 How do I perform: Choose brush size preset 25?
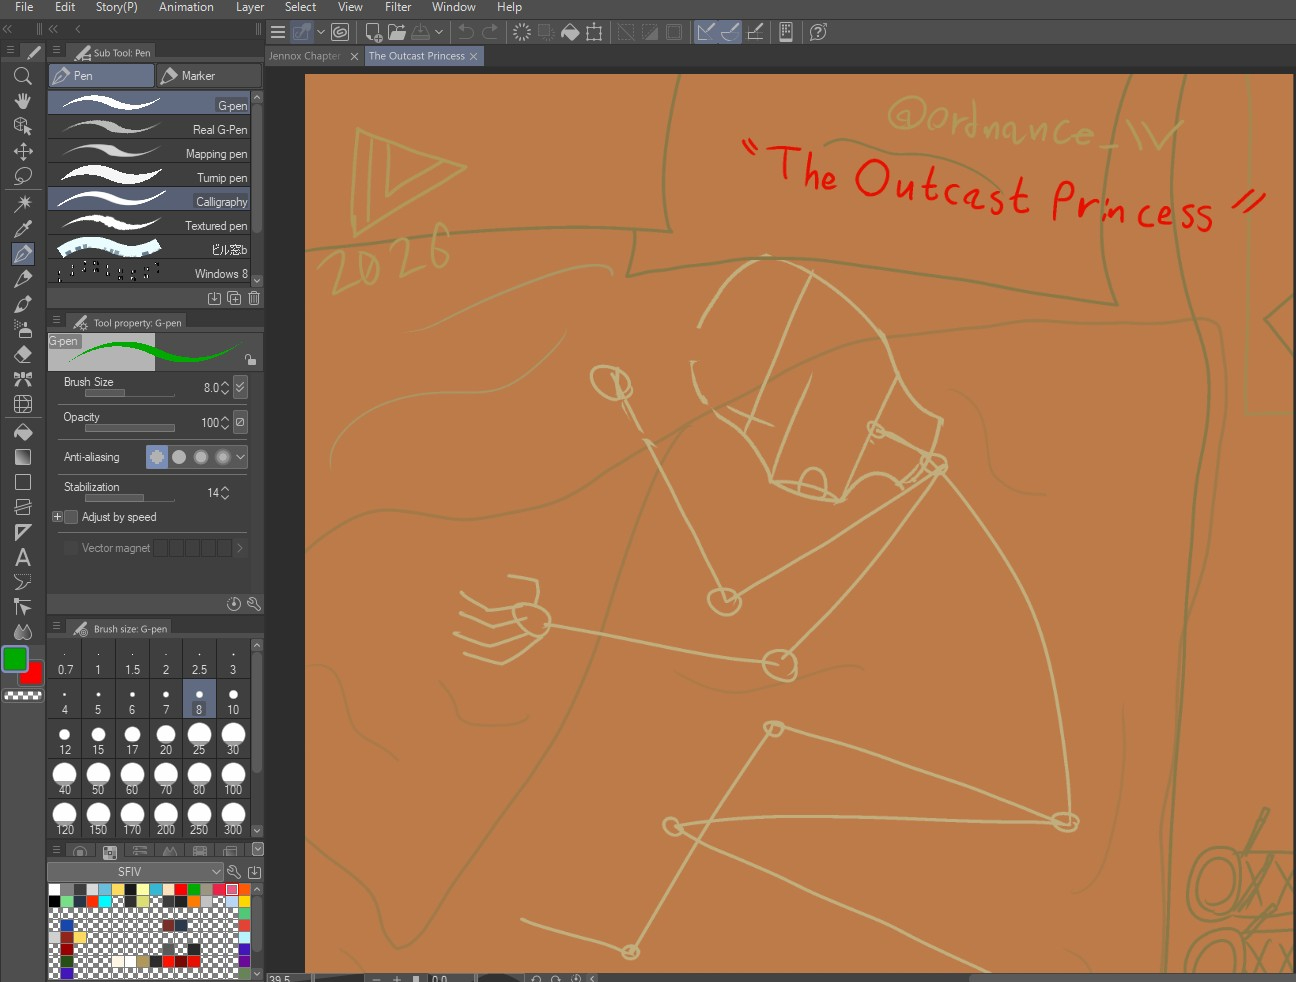(x=199, y=739)
